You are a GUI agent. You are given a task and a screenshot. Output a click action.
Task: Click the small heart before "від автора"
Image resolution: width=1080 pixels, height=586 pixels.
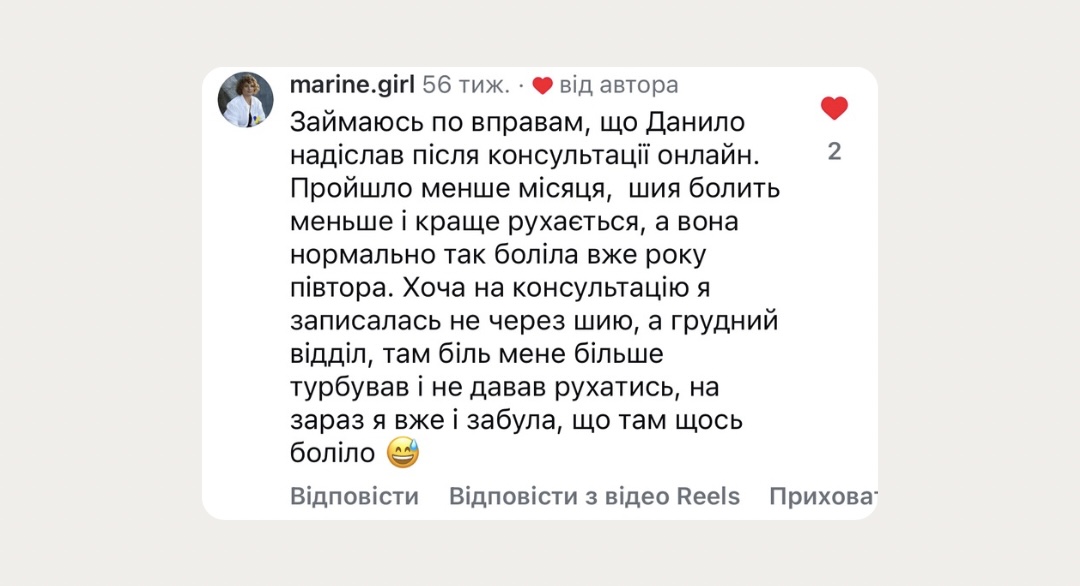coord(542,86)
